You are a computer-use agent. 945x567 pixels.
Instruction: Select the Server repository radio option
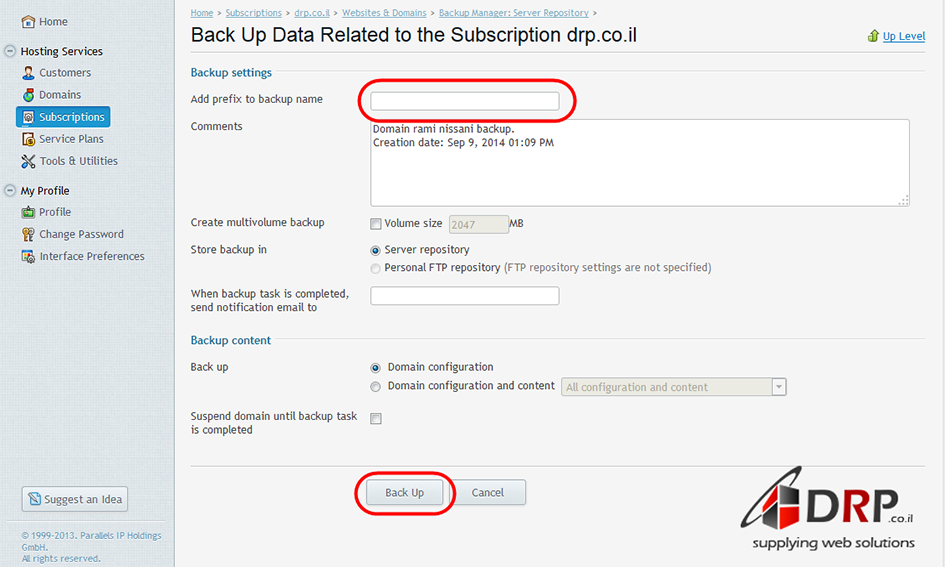pos(376,250)
